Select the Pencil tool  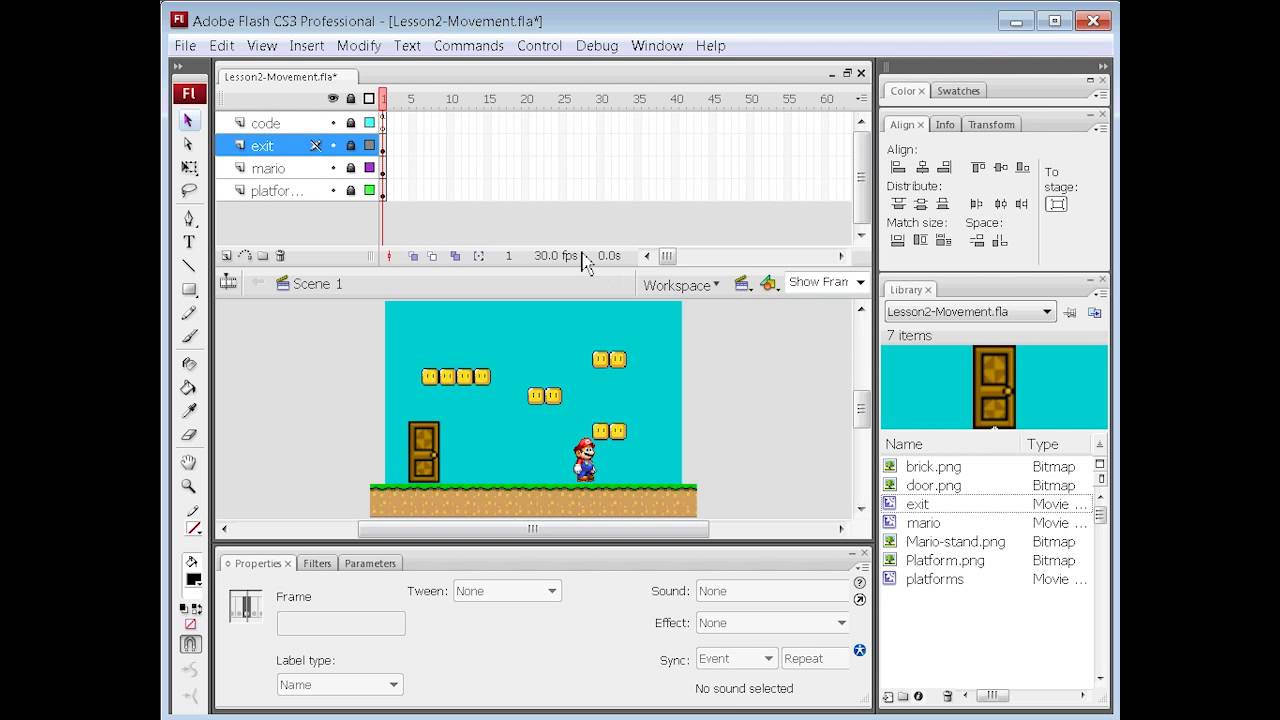coord(188,313)
